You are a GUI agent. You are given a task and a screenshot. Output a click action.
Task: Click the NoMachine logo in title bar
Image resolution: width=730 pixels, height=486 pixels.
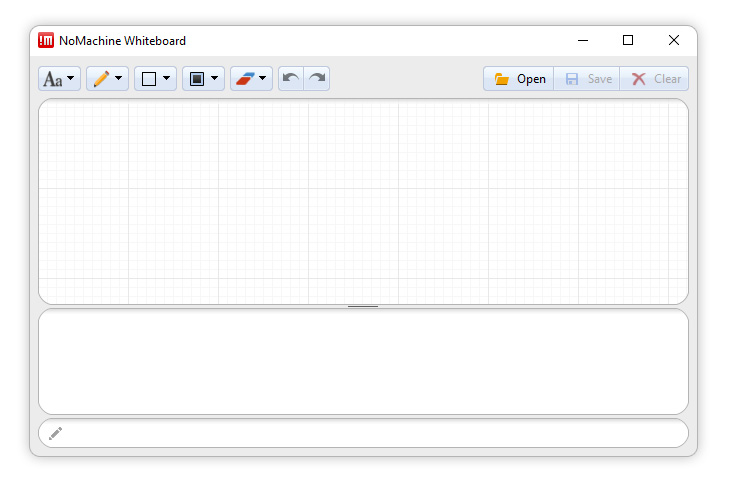pyautogui.click(x=46, y=41)
